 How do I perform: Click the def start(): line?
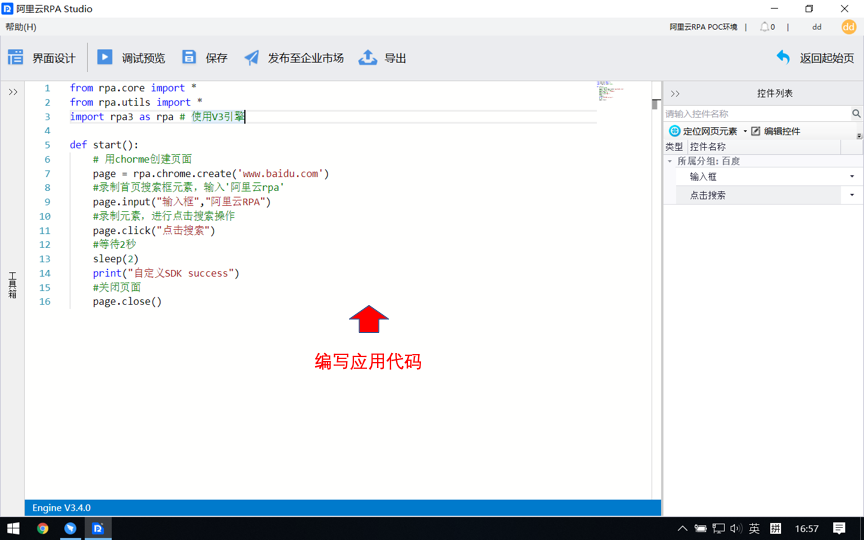[x=104, y=145]
